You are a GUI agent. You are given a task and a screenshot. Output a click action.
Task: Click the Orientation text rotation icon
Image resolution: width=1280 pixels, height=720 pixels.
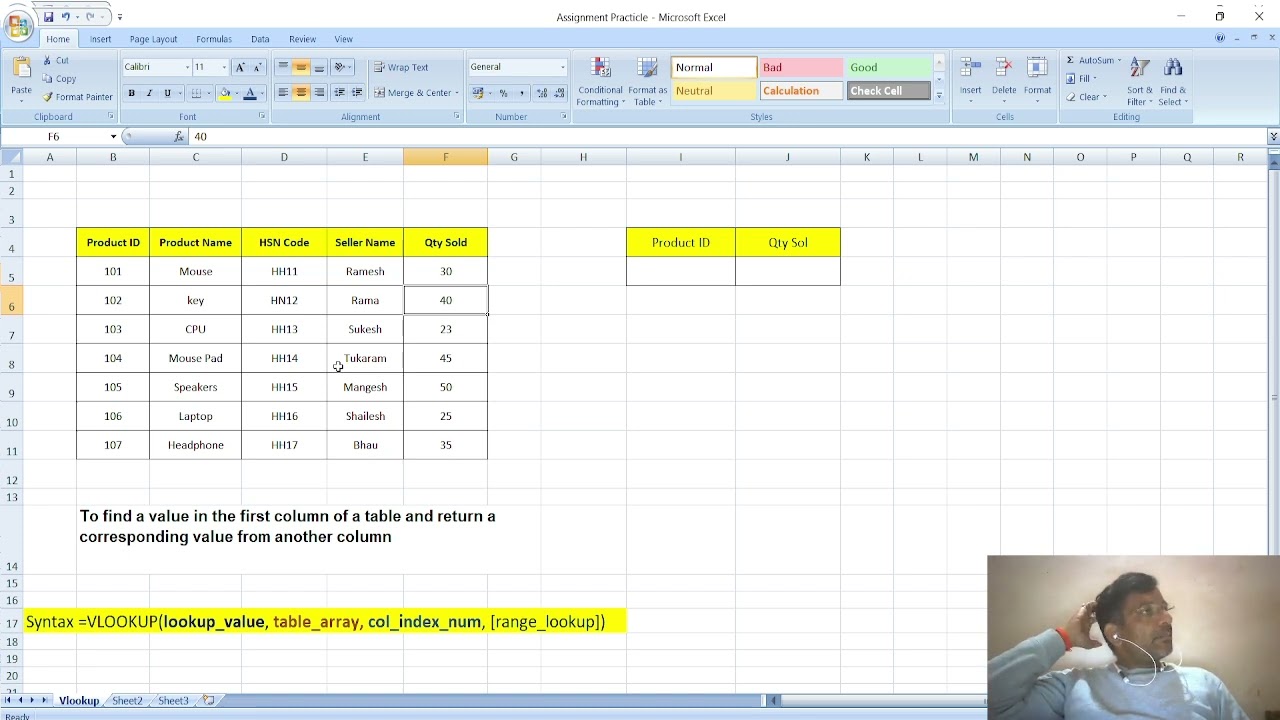(x=341, y=67)
